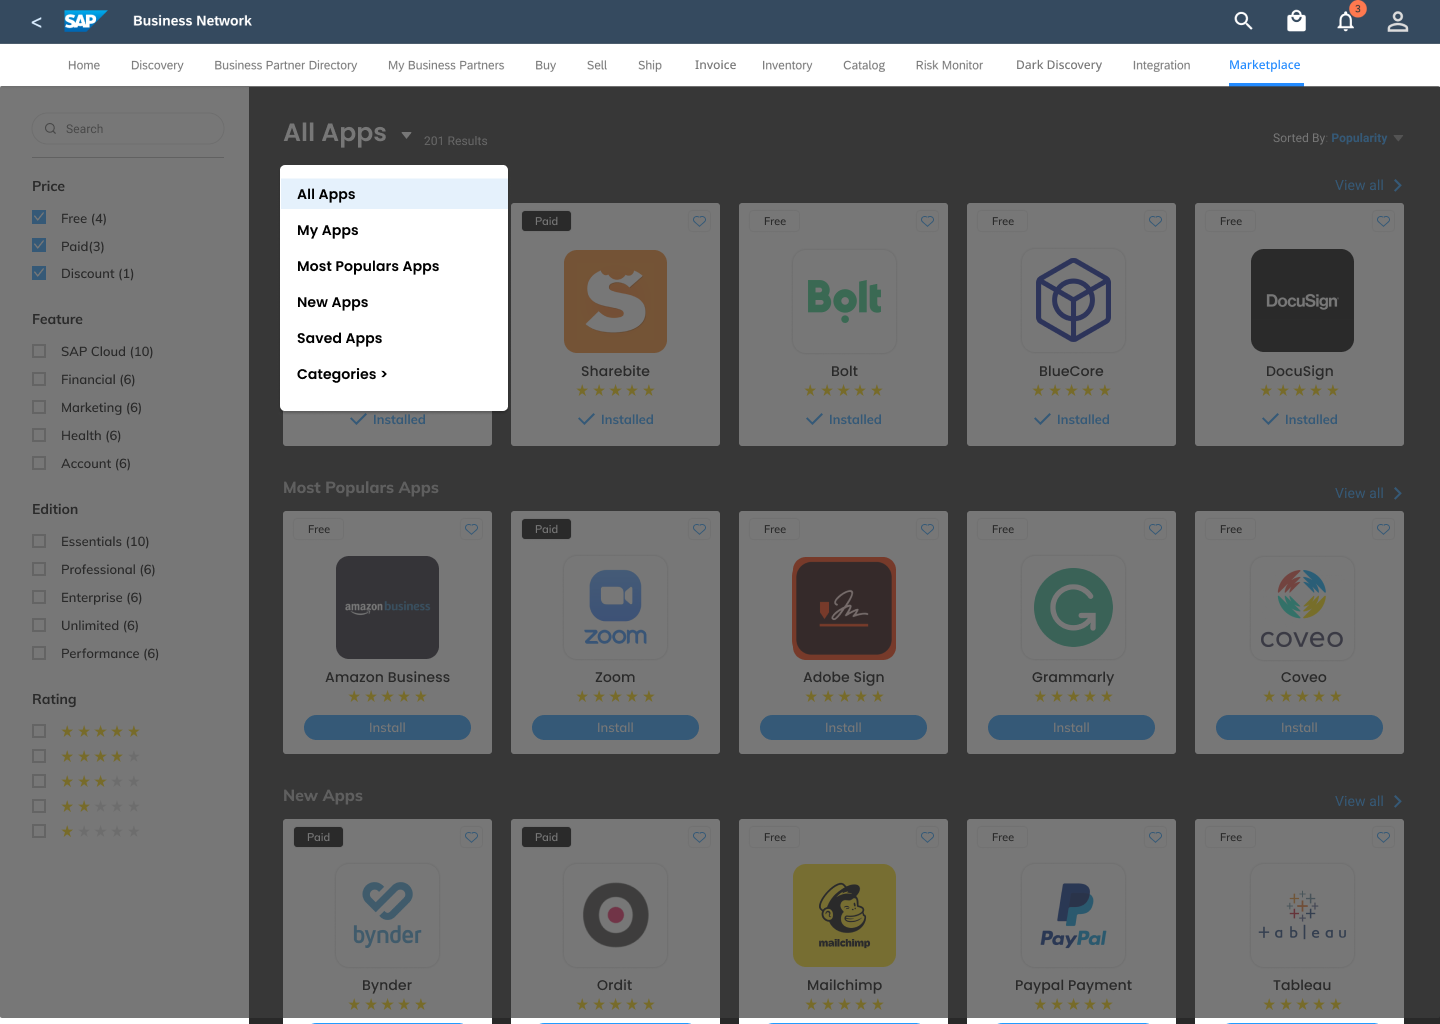This screenshot has width=1440, height=1024.
Task: Install the Grammarly app
Action: pyautogui.click(x=1071, y=727)
